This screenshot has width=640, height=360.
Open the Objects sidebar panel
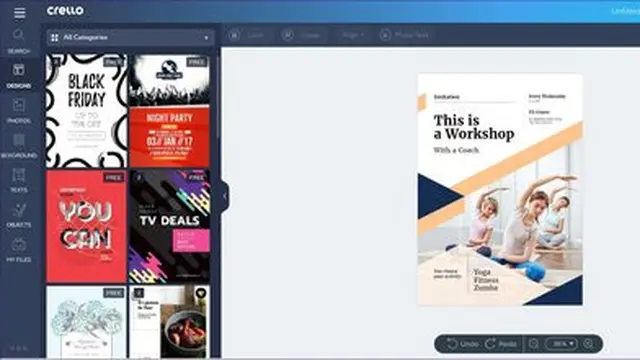(x=19, y=215)
